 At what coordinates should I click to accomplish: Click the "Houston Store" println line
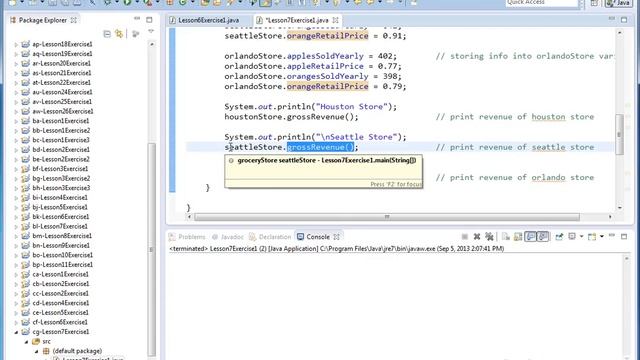(x=311, y=107)
